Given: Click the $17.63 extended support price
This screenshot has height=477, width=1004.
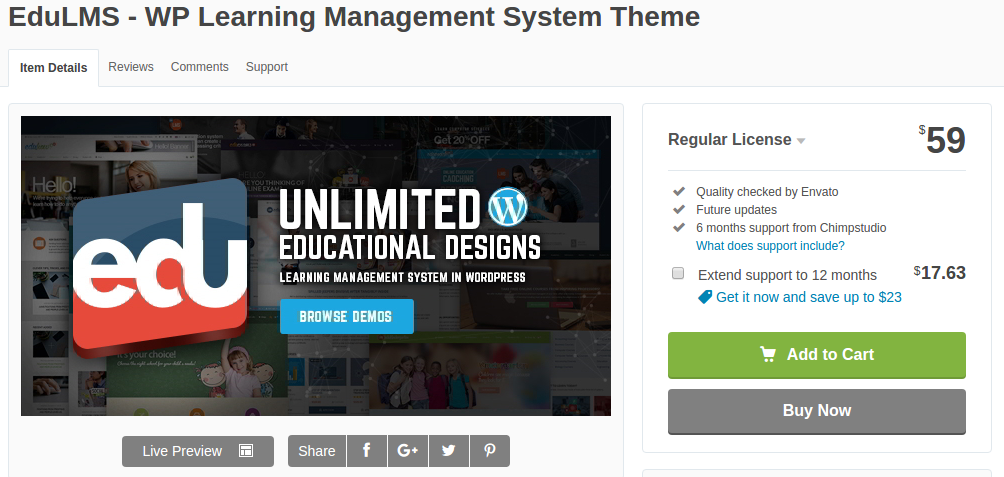Looking at the screenshot, I should pos(939,273).
